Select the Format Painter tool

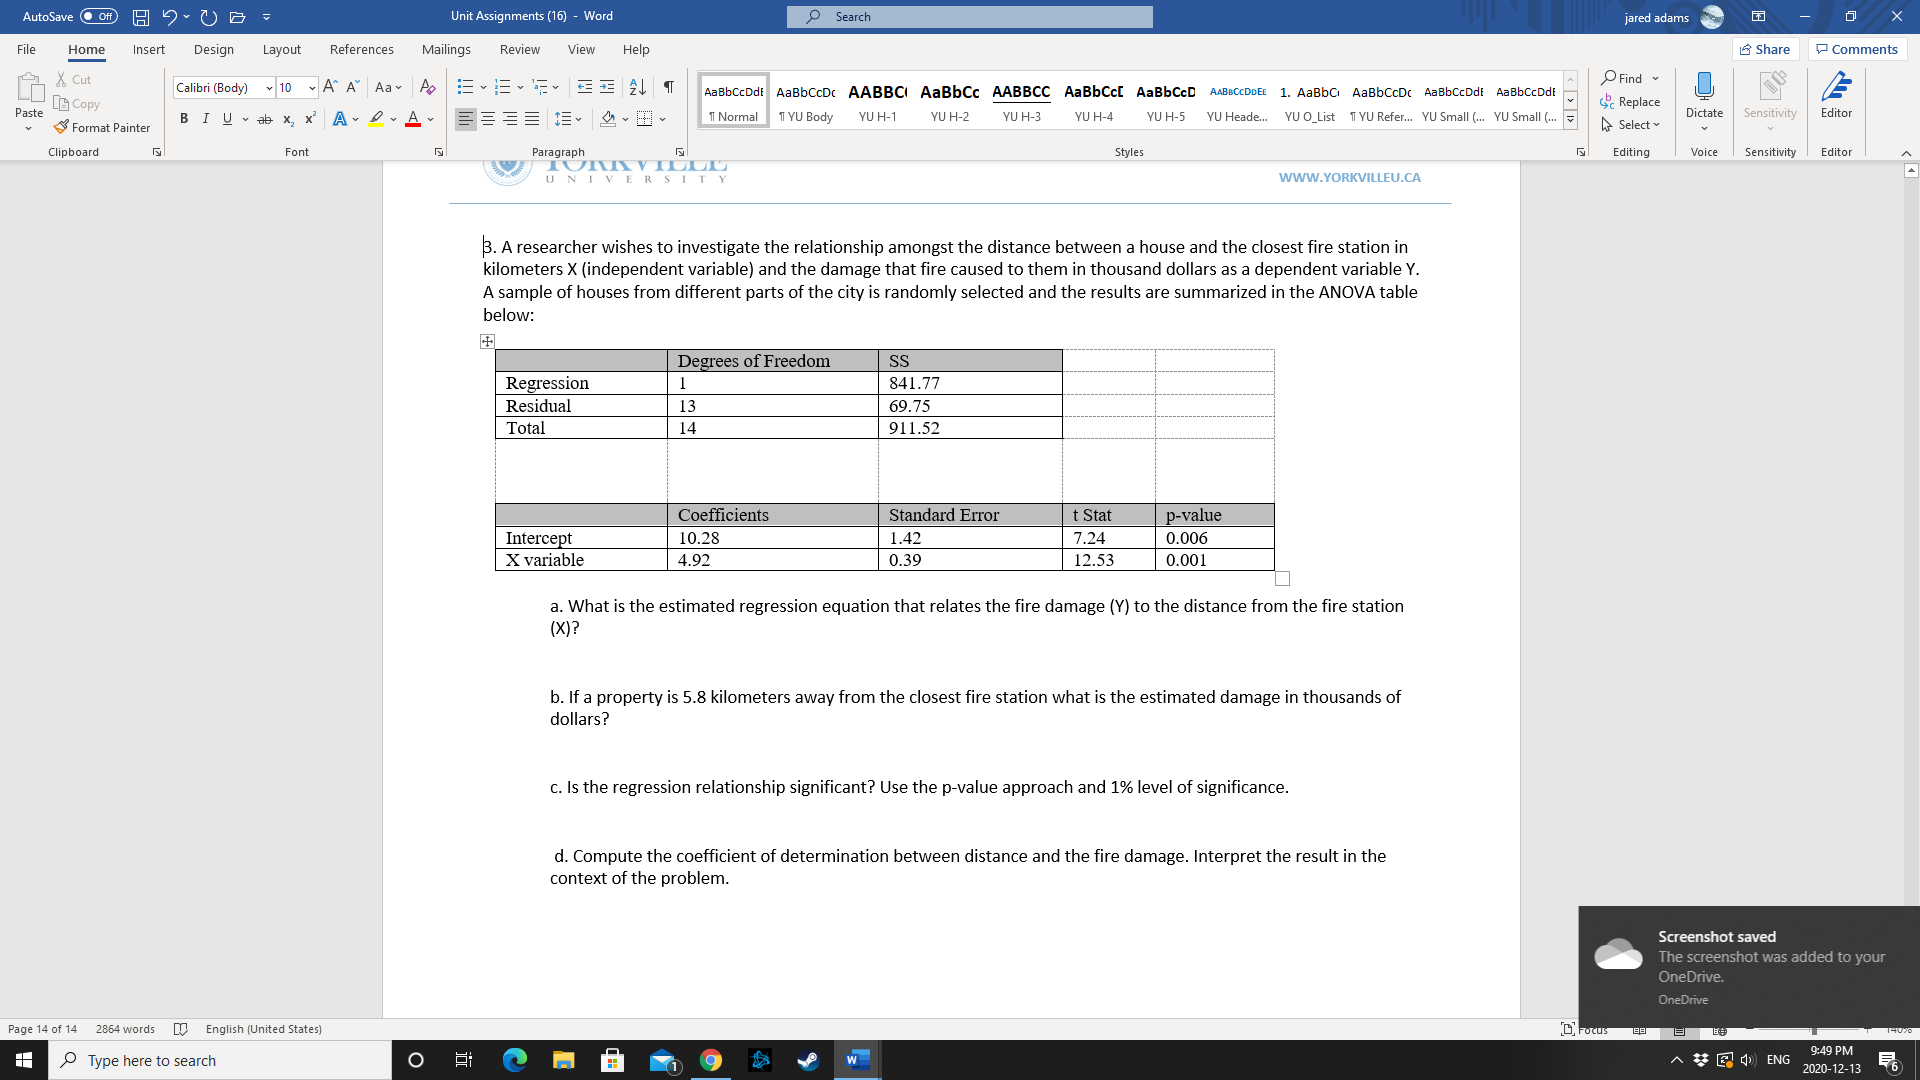click(103, 127)
